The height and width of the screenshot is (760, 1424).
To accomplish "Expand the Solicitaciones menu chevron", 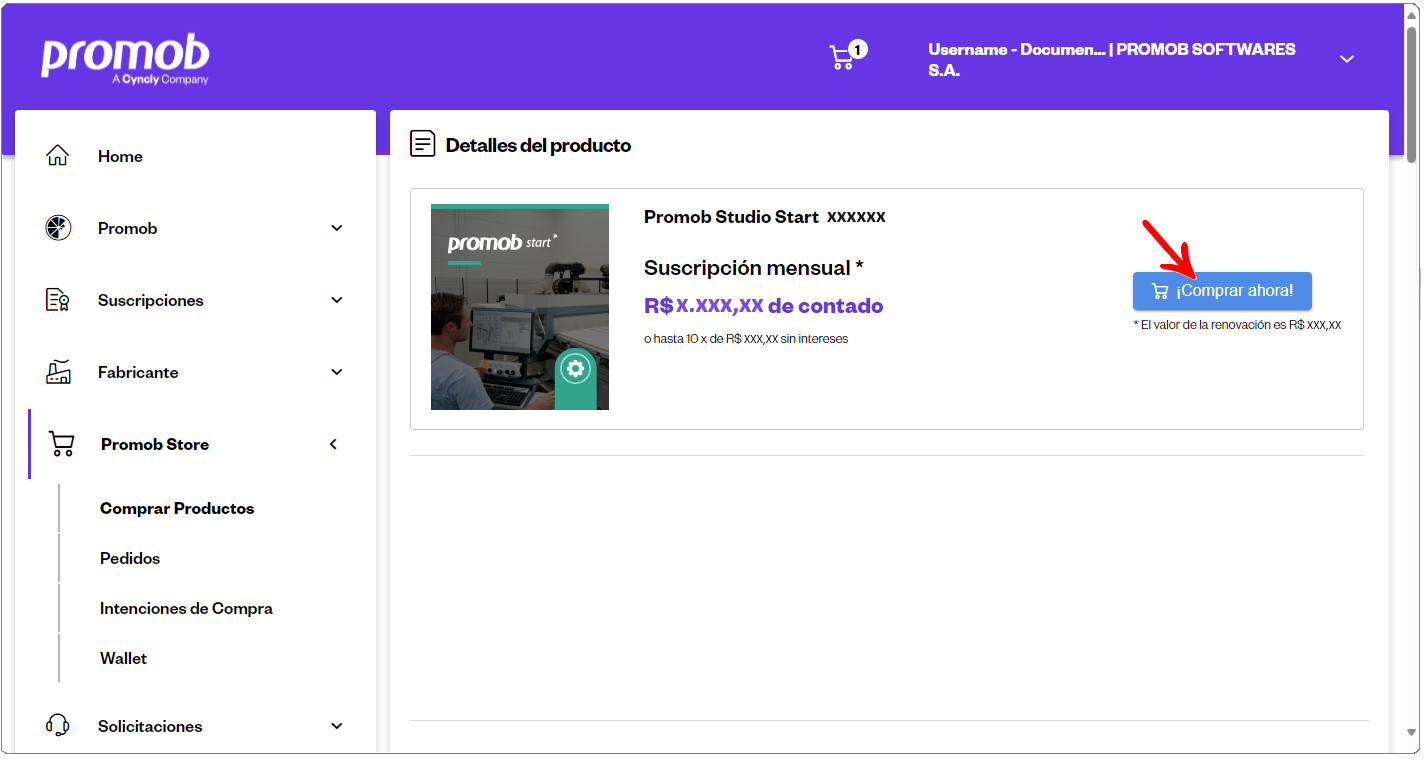I will (x=337, y=726).
